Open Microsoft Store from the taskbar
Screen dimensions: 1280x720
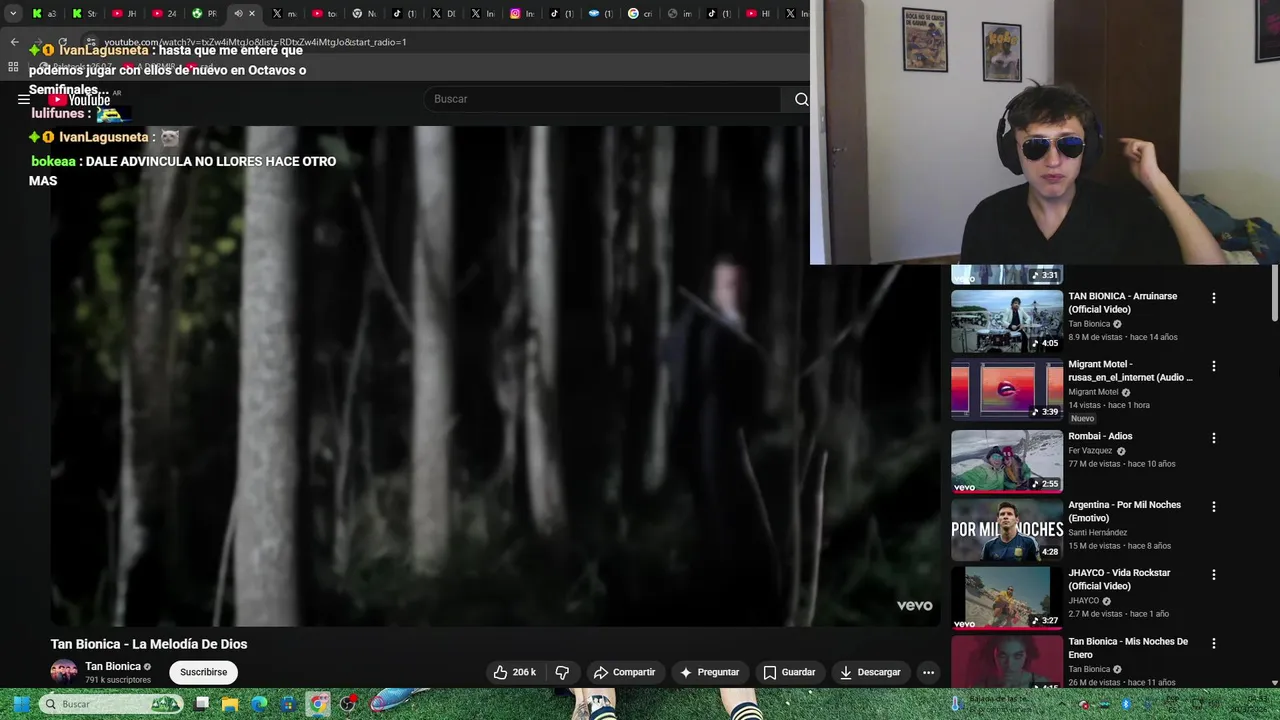[288, 704]
